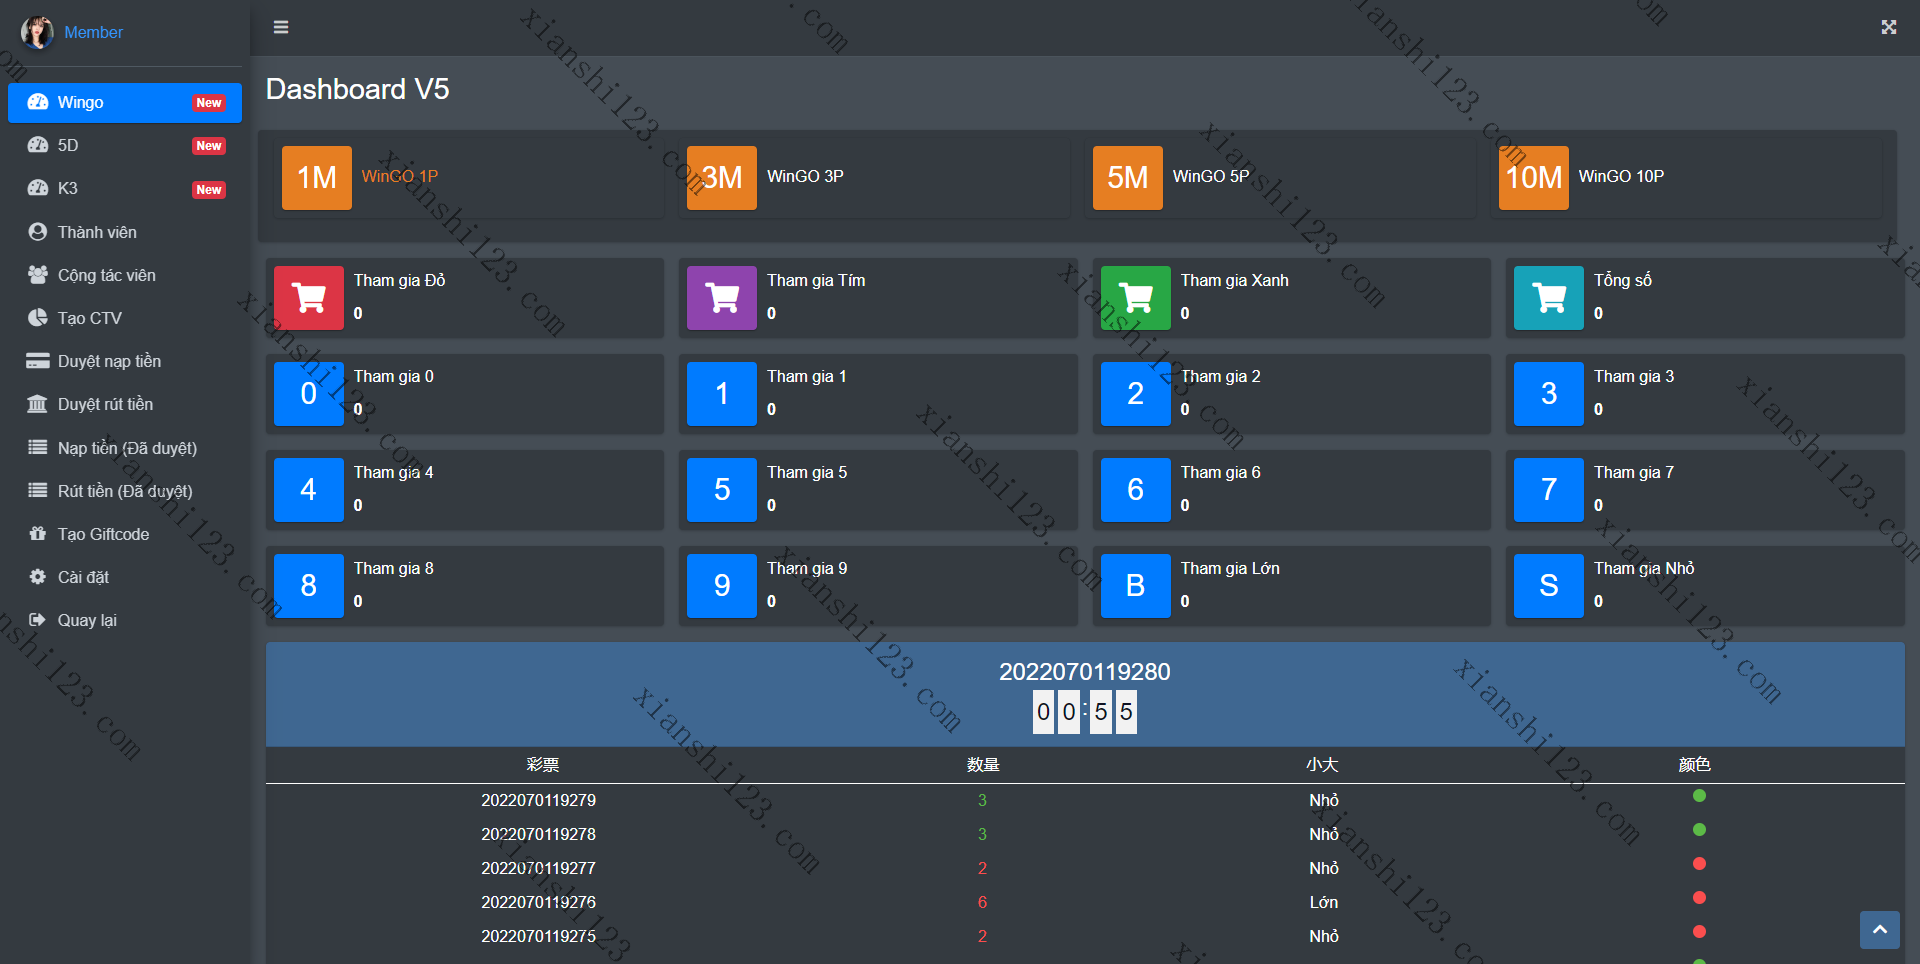
Task: Select the 3M WinGO 3P icon
Action: click(x=722, y=178)
